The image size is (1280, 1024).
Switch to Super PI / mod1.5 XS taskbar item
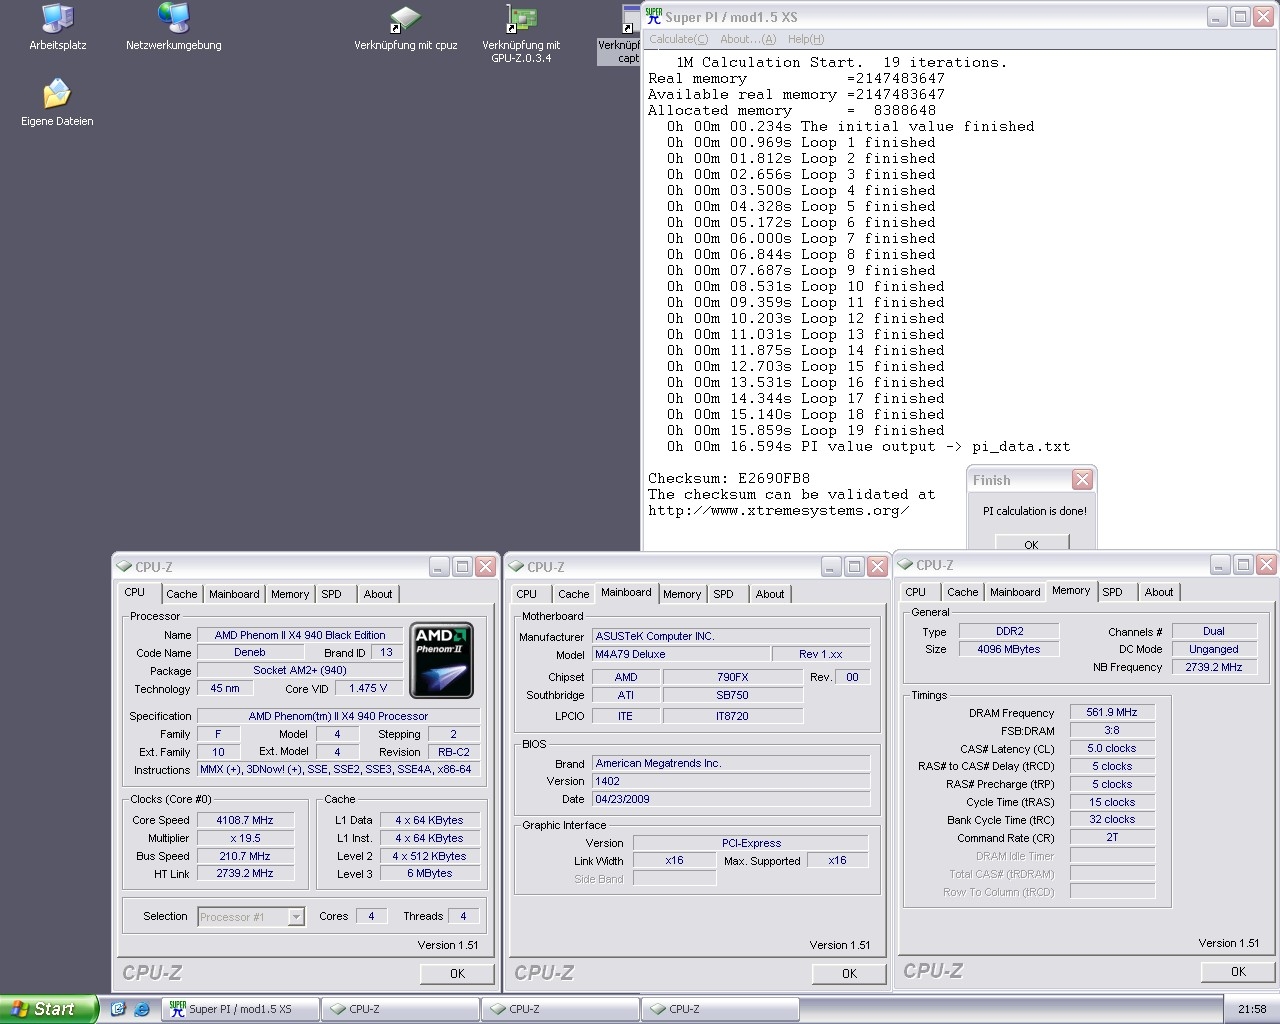click(240, 1009)
